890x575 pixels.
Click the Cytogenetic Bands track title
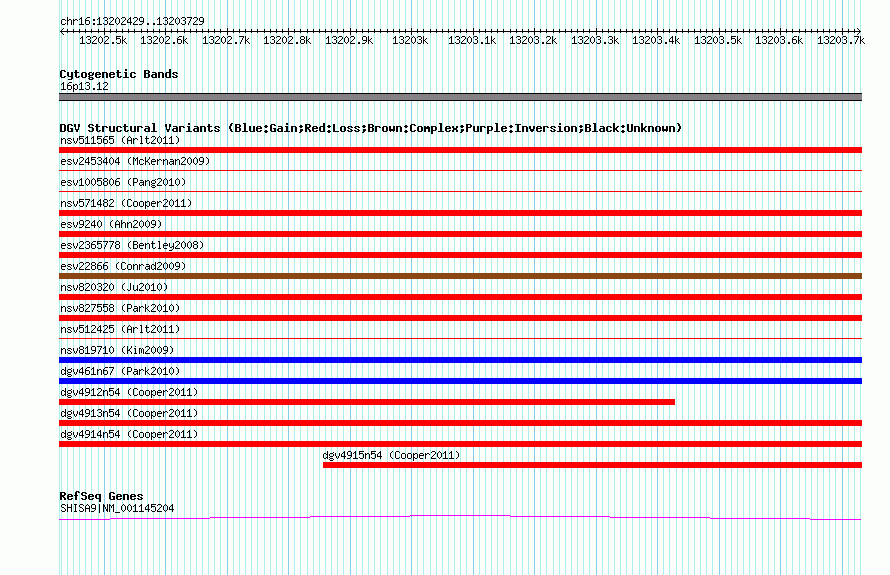(119, 74)
